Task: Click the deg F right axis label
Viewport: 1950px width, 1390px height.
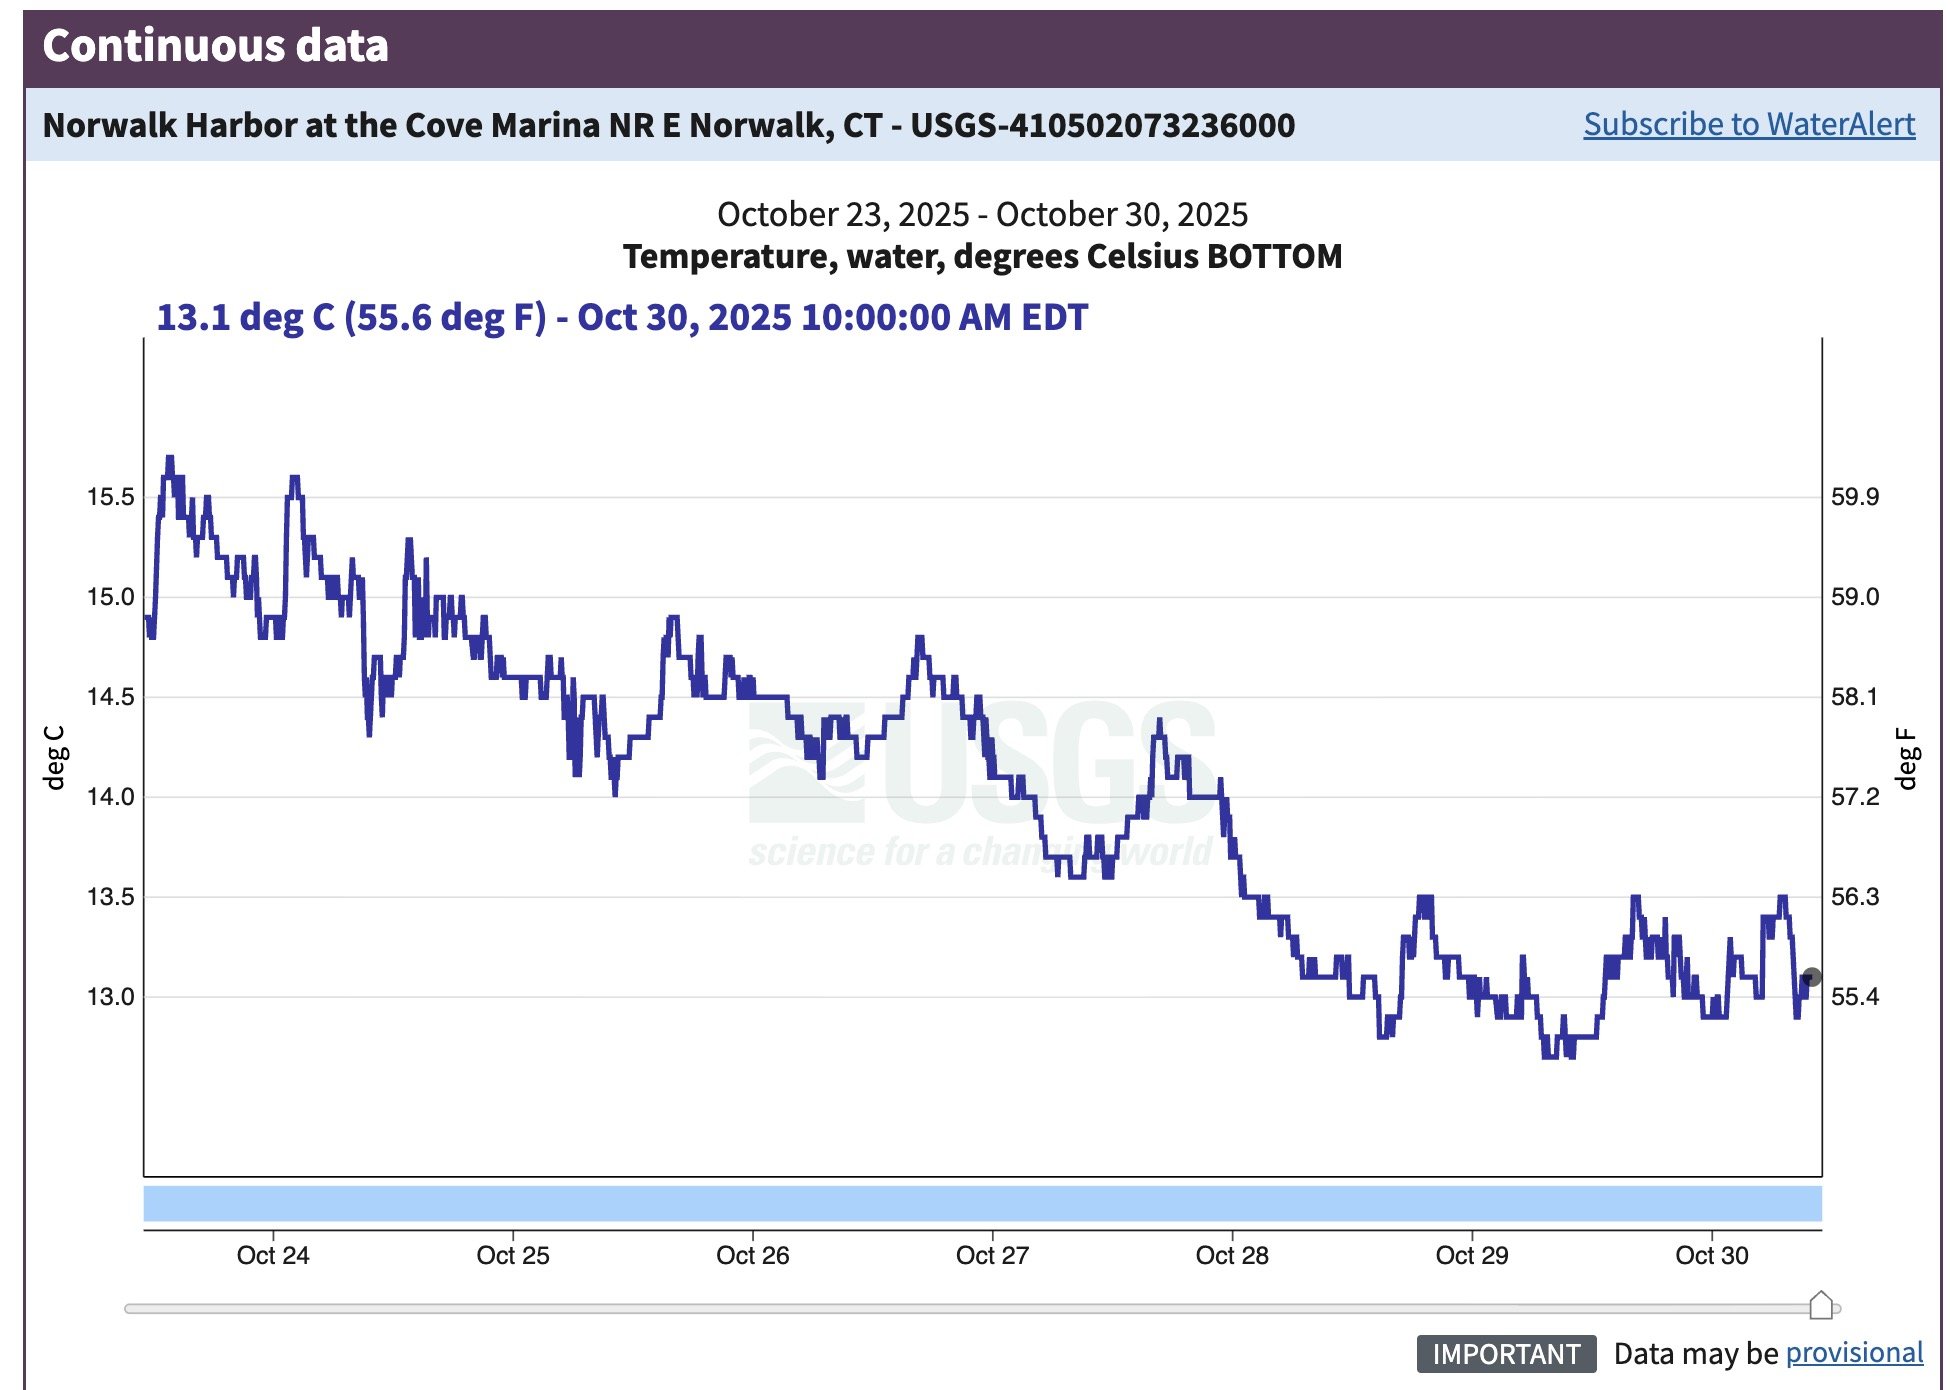Action: [1906, 759]
